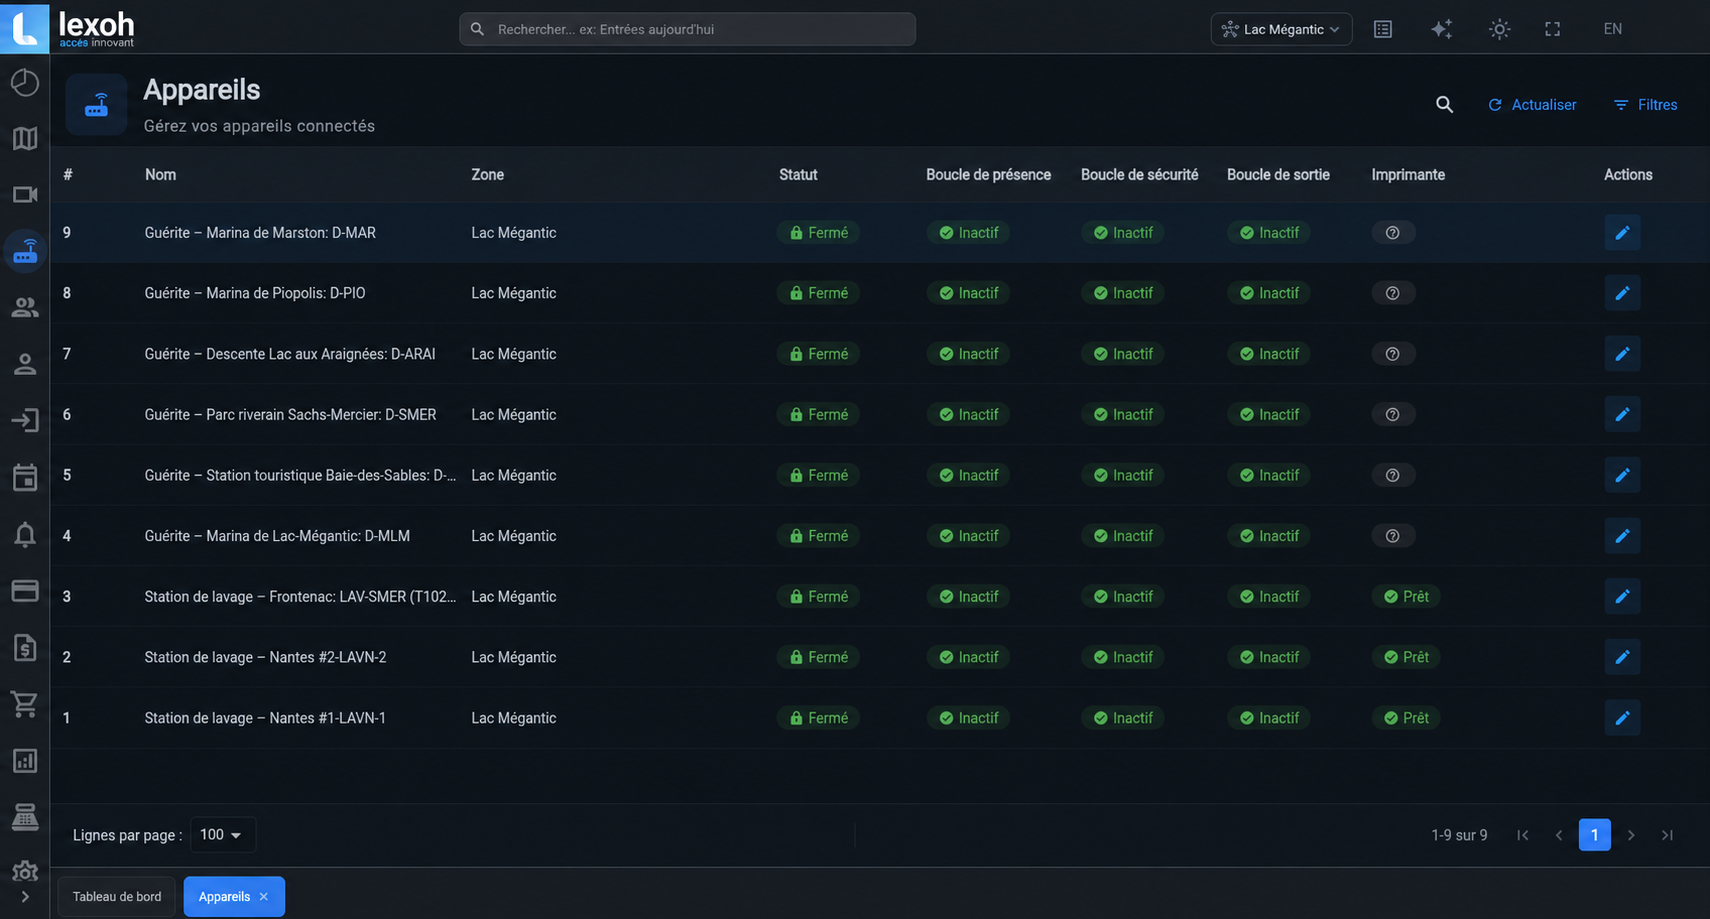Enter fullscreen mode via header icon
1710x919 pixels.
pos(1552,29)
